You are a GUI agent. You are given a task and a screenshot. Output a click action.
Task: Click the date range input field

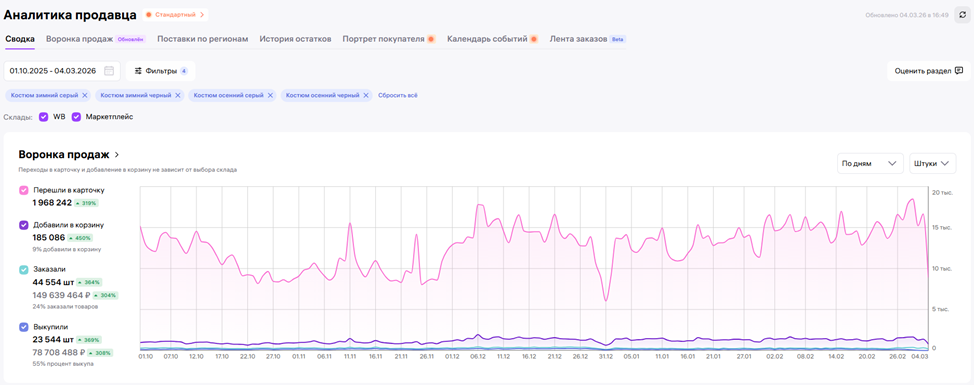pos(62,71)
